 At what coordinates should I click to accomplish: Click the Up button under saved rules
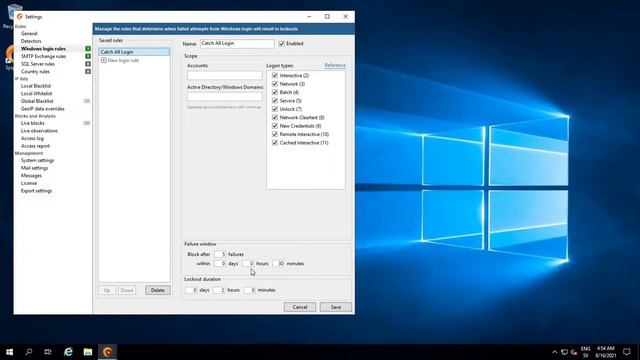107,290
